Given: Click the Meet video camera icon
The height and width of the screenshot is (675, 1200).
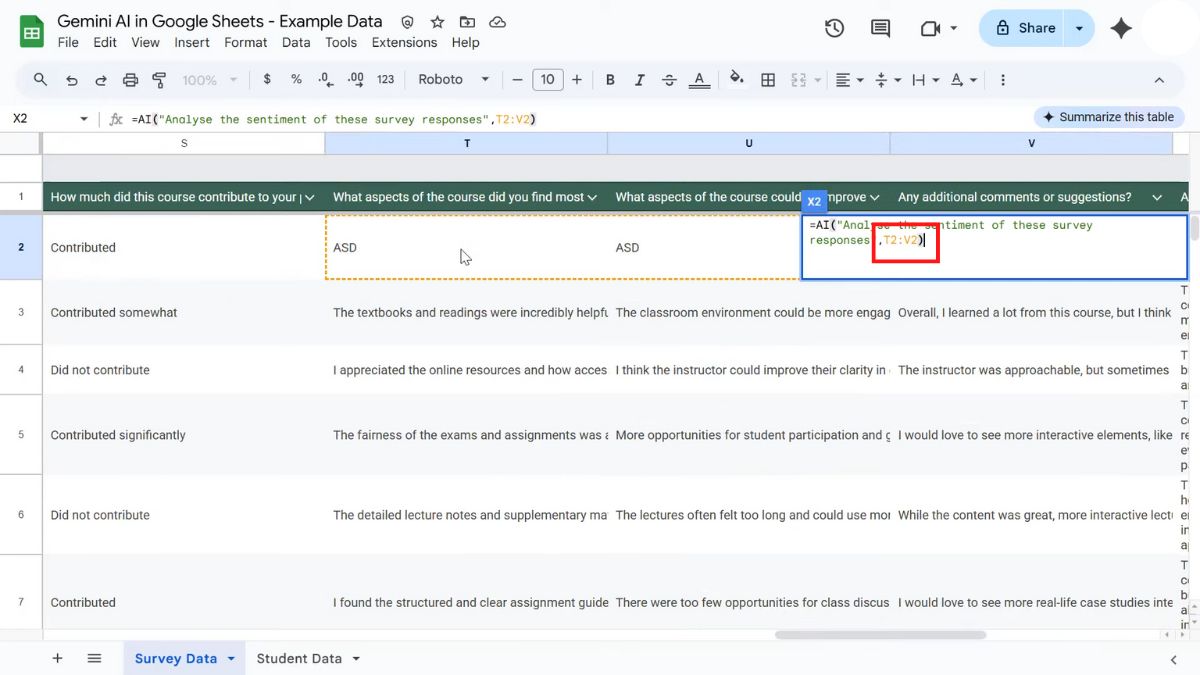Looking at the screenshot, I should click(931, 29).
